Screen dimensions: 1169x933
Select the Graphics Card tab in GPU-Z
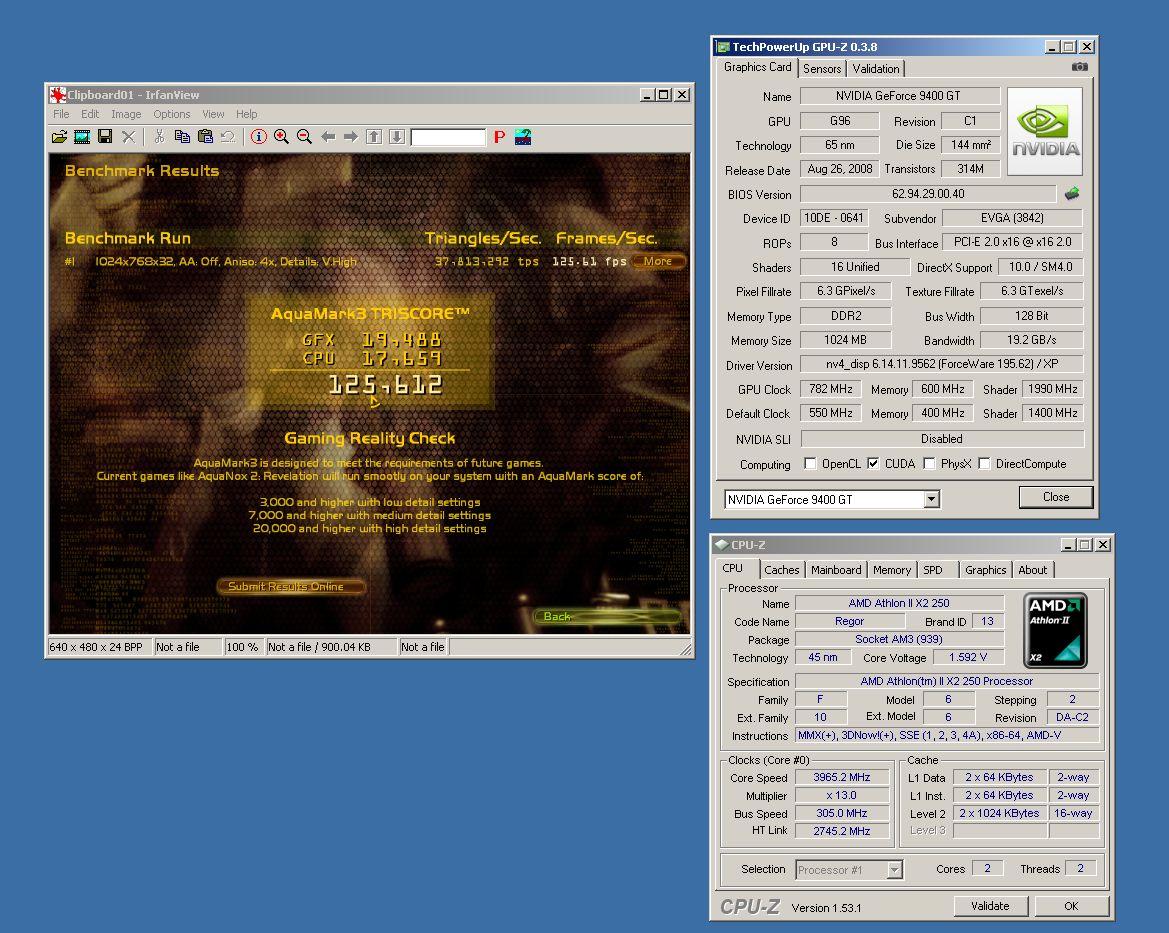[x=757, y=67]
